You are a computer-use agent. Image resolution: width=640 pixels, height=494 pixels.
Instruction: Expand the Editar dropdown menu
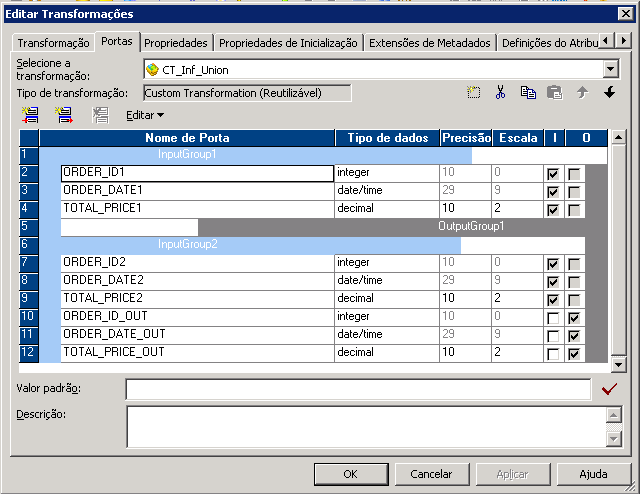[145, 115]
